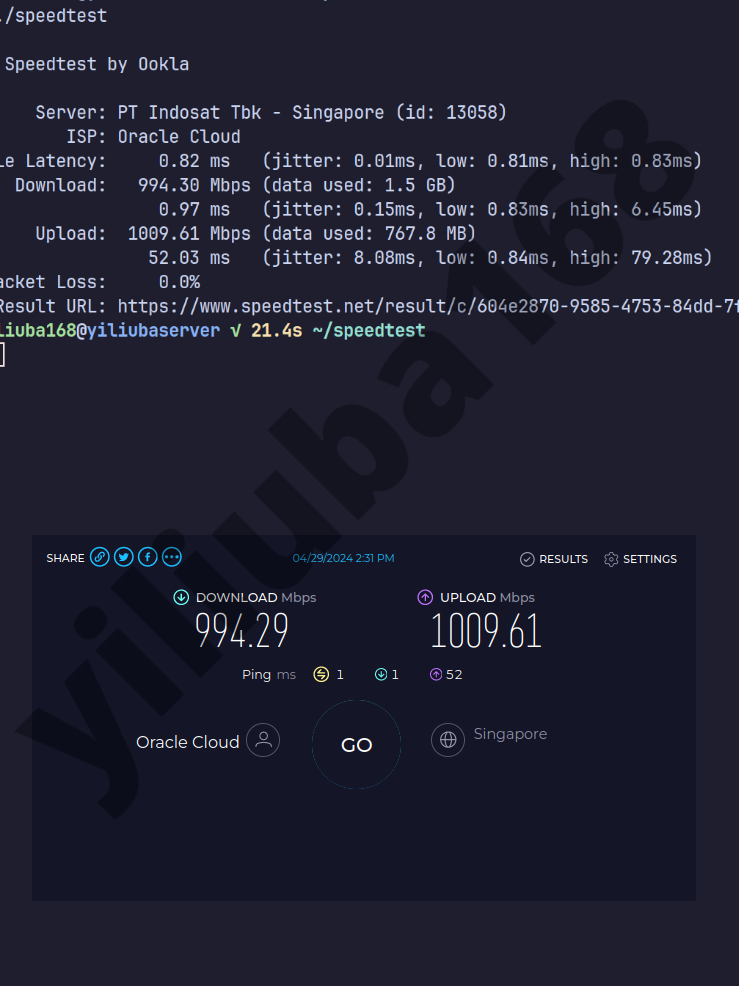Click the download latency ping icon
Image resolution: width=739 pixels, height=986 pixels.
[x=380, y=674]
